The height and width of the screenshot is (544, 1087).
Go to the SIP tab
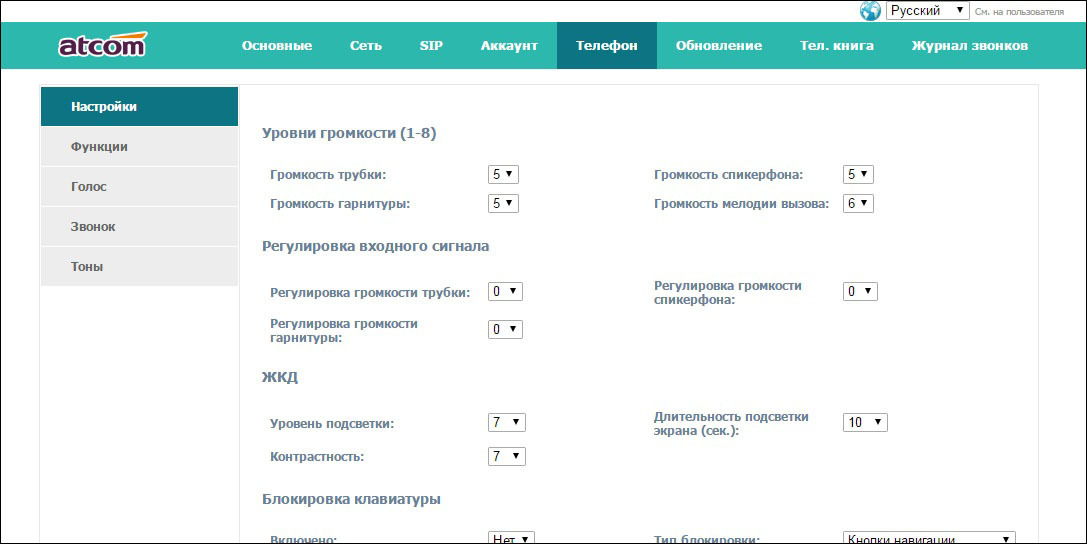click(431, 46)
